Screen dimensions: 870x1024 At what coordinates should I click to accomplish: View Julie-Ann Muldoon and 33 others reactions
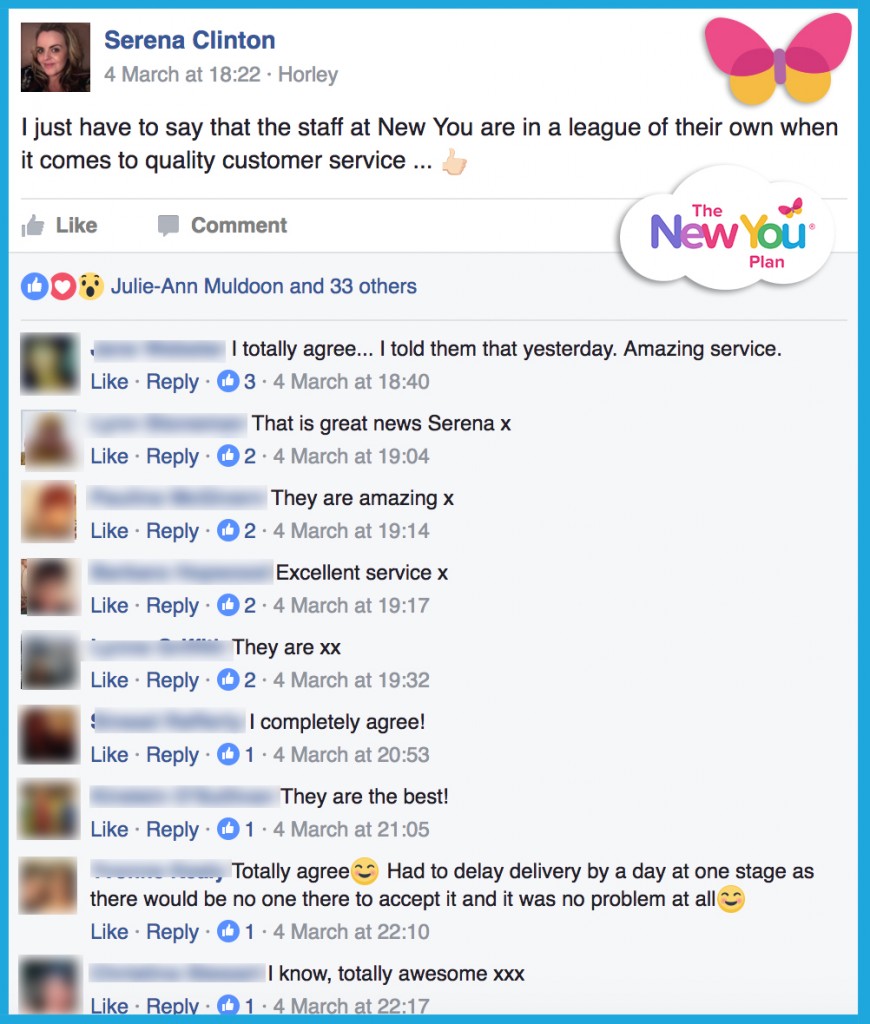[263, 286]
